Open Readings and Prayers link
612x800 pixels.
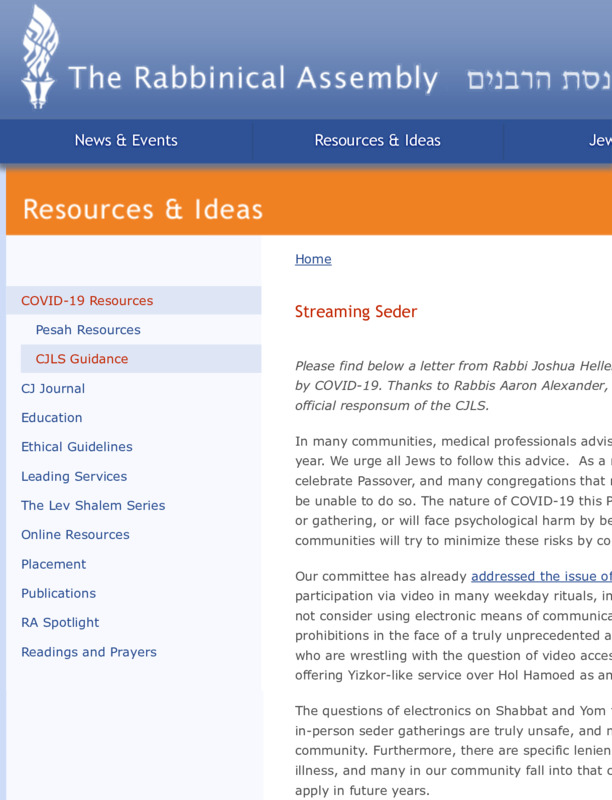coord(89,652)
